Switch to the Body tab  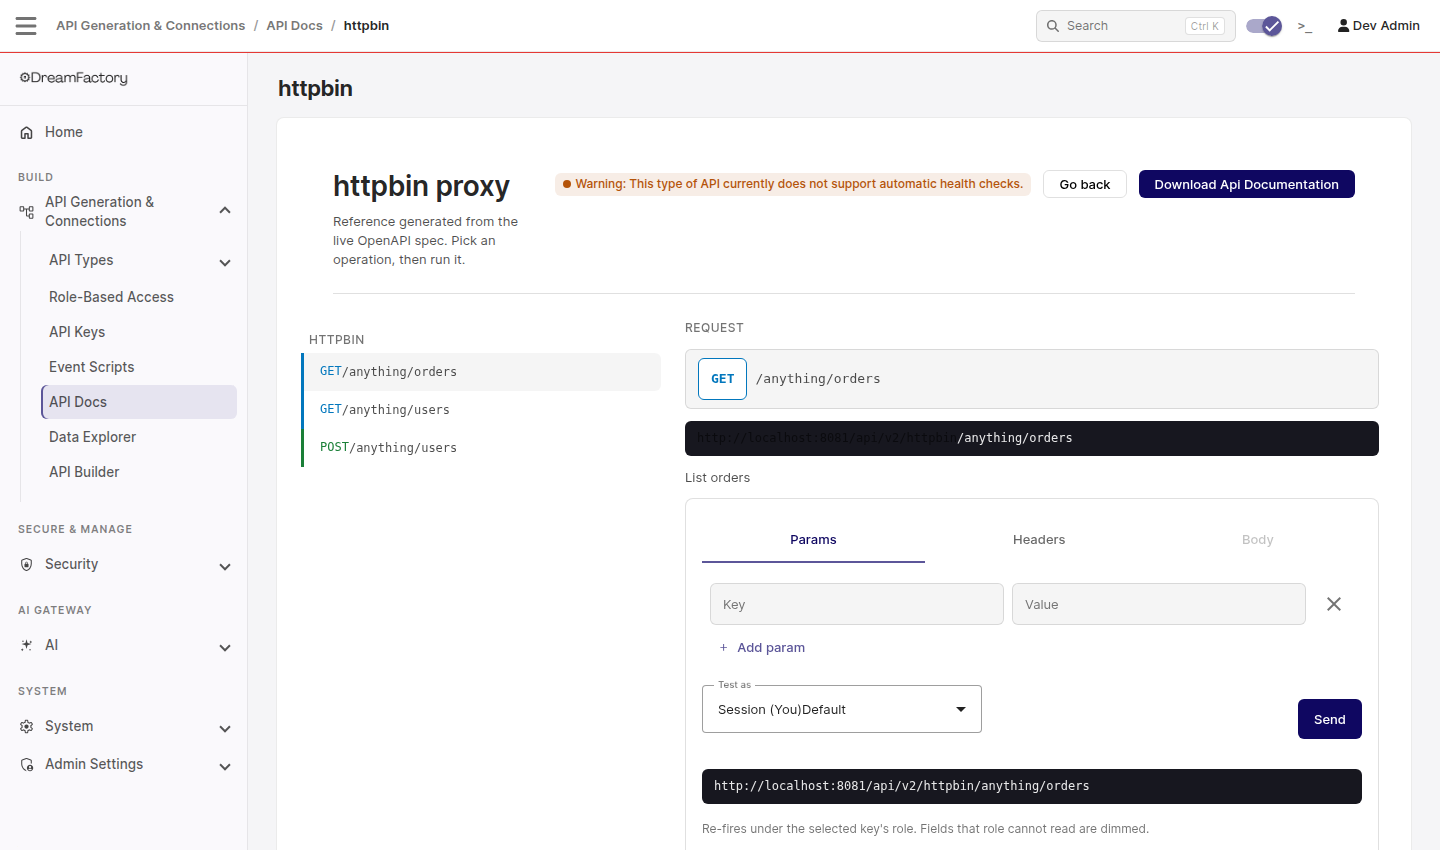(1257, 540)
